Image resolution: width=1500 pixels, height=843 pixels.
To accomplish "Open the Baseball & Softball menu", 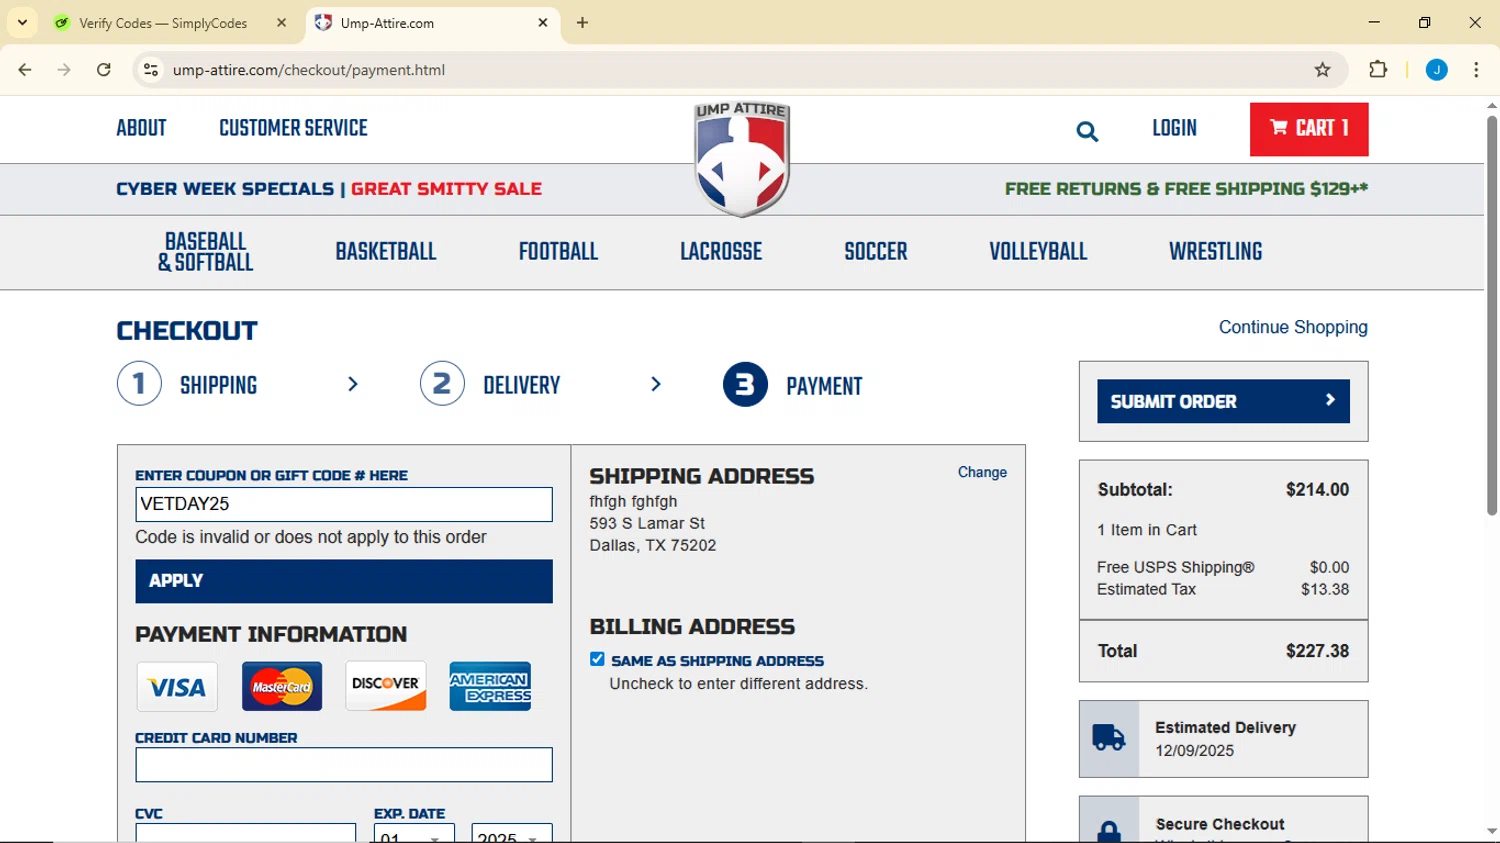I will [x=206, y=252].
